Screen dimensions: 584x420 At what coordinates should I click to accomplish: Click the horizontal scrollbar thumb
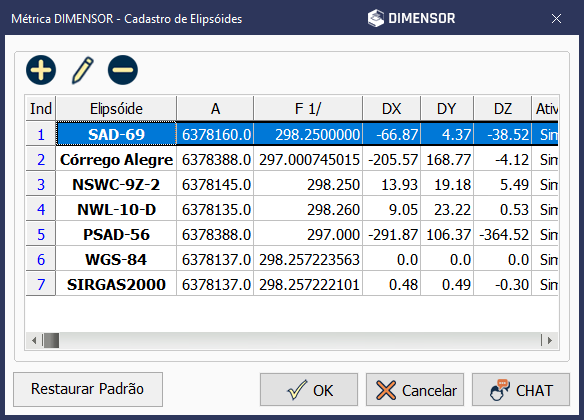click(51, 340)
